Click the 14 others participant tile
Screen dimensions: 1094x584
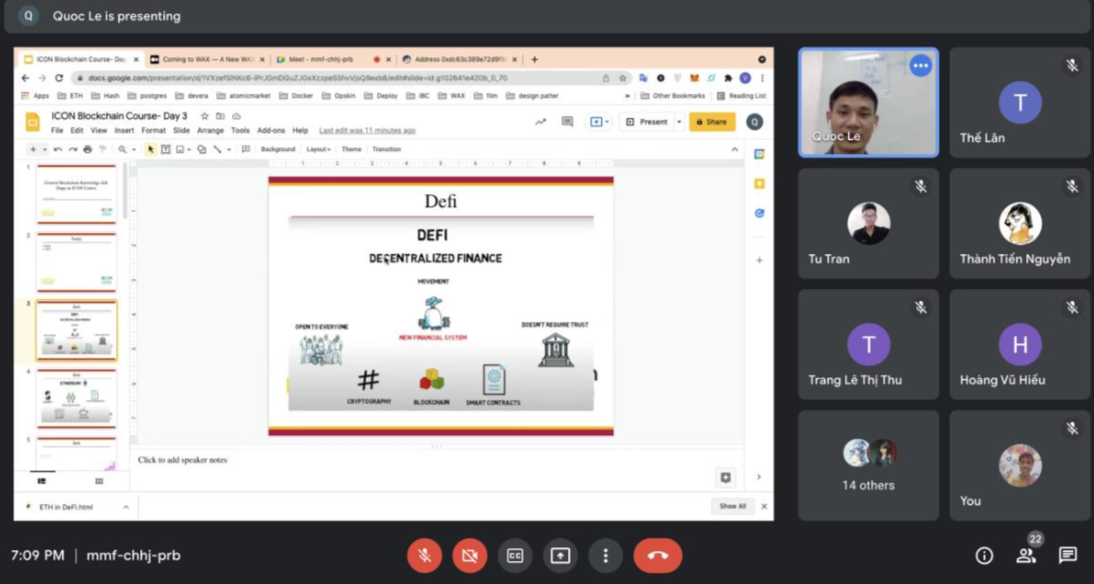click(x=868, y=465)
